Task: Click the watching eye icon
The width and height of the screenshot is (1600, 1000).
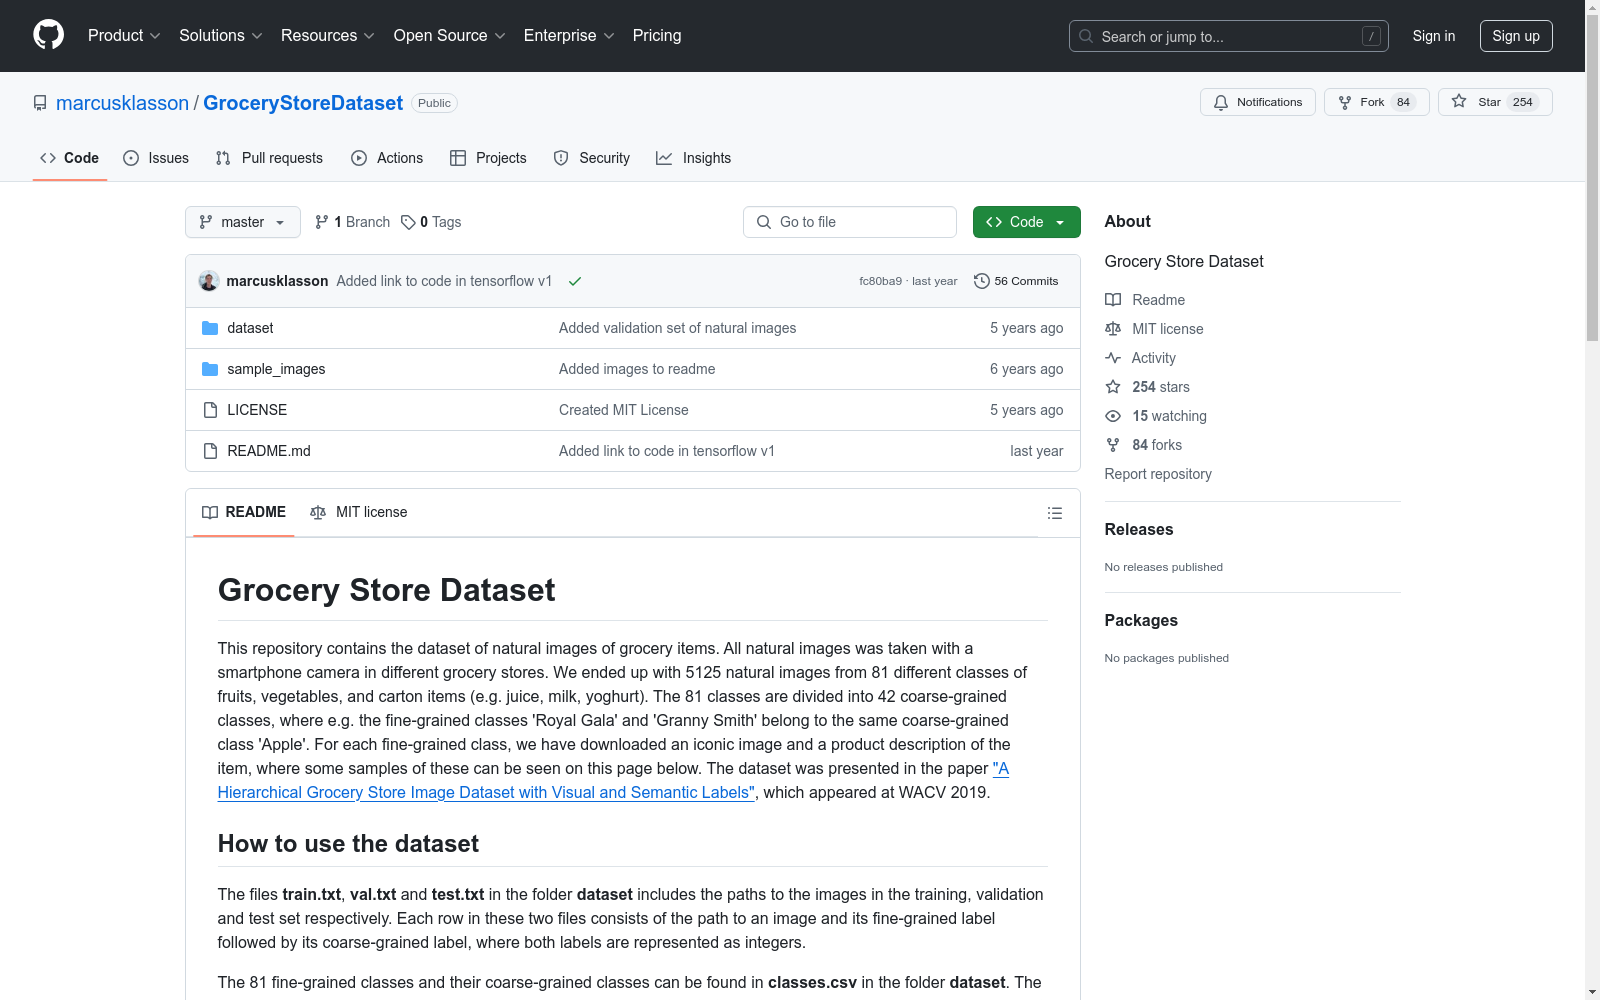Action: [1113, 416]
